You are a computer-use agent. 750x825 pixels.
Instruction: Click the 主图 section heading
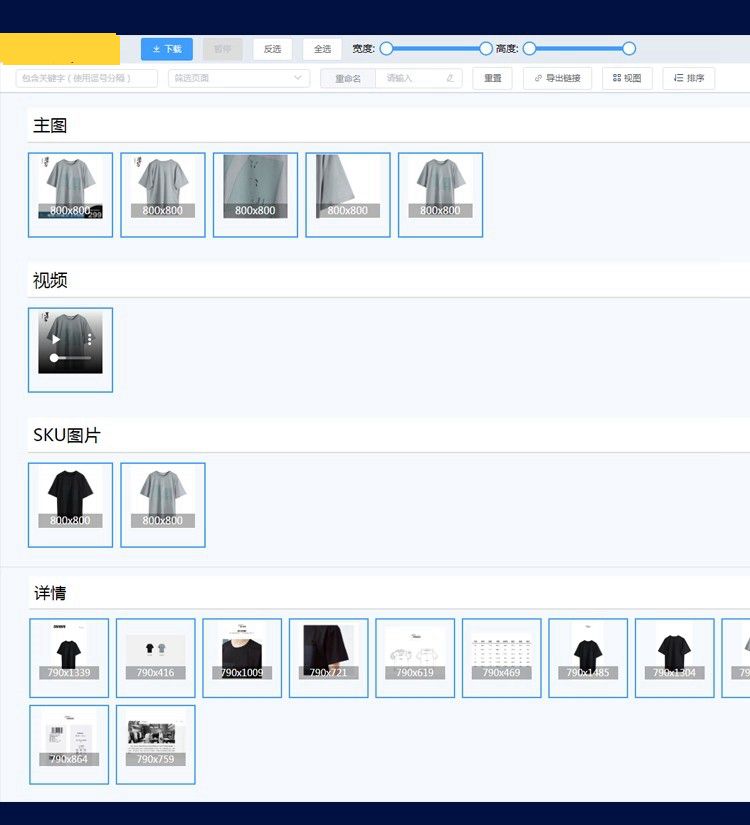(50, 125)
